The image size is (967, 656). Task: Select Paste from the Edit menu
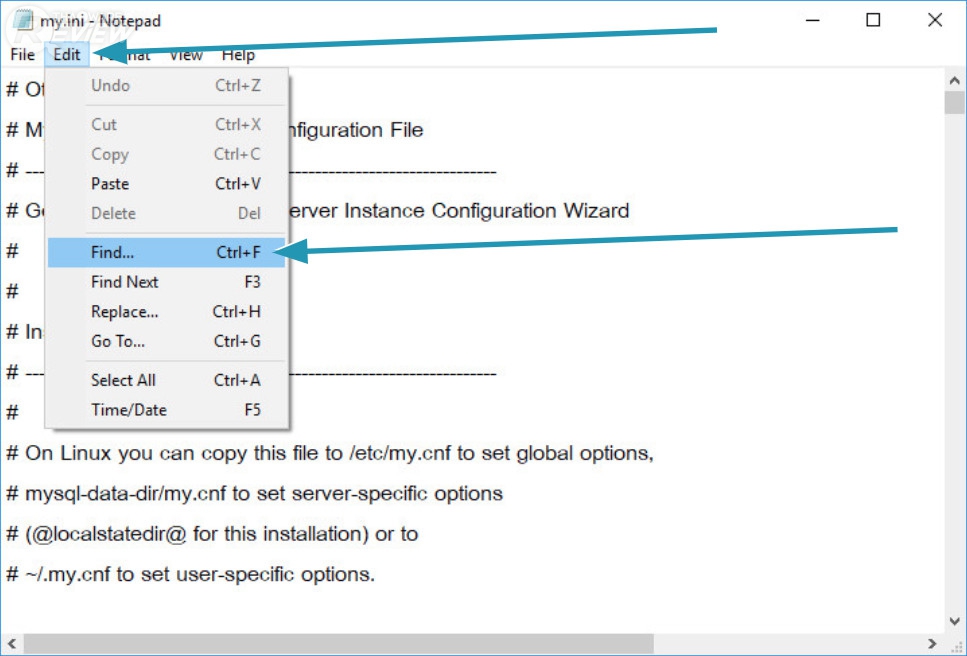pyautogui.click(x=110, y=184)
